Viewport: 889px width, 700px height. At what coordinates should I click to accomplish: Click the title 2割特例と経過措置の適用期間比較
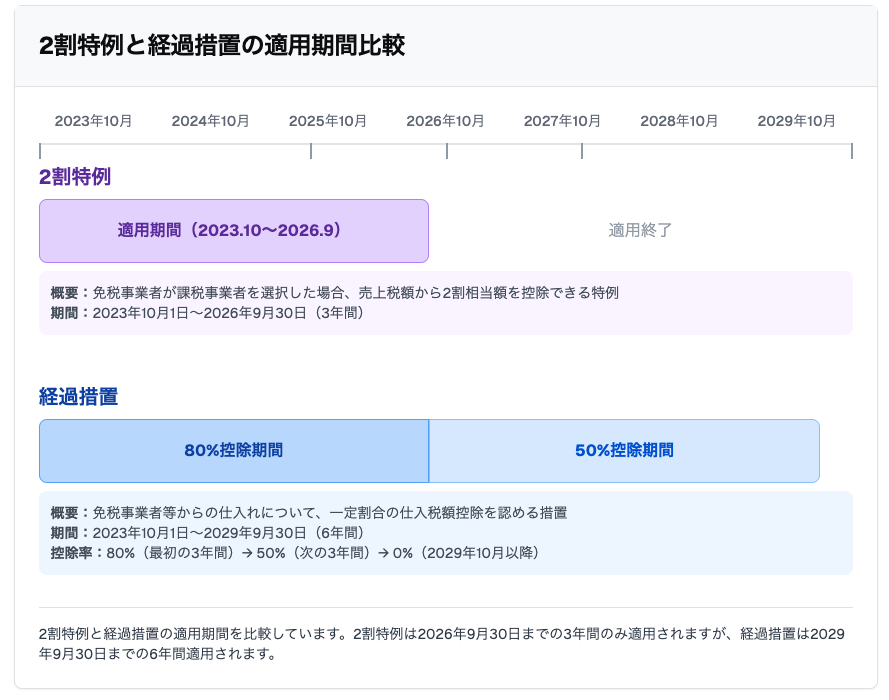click(x=222, y=46)
